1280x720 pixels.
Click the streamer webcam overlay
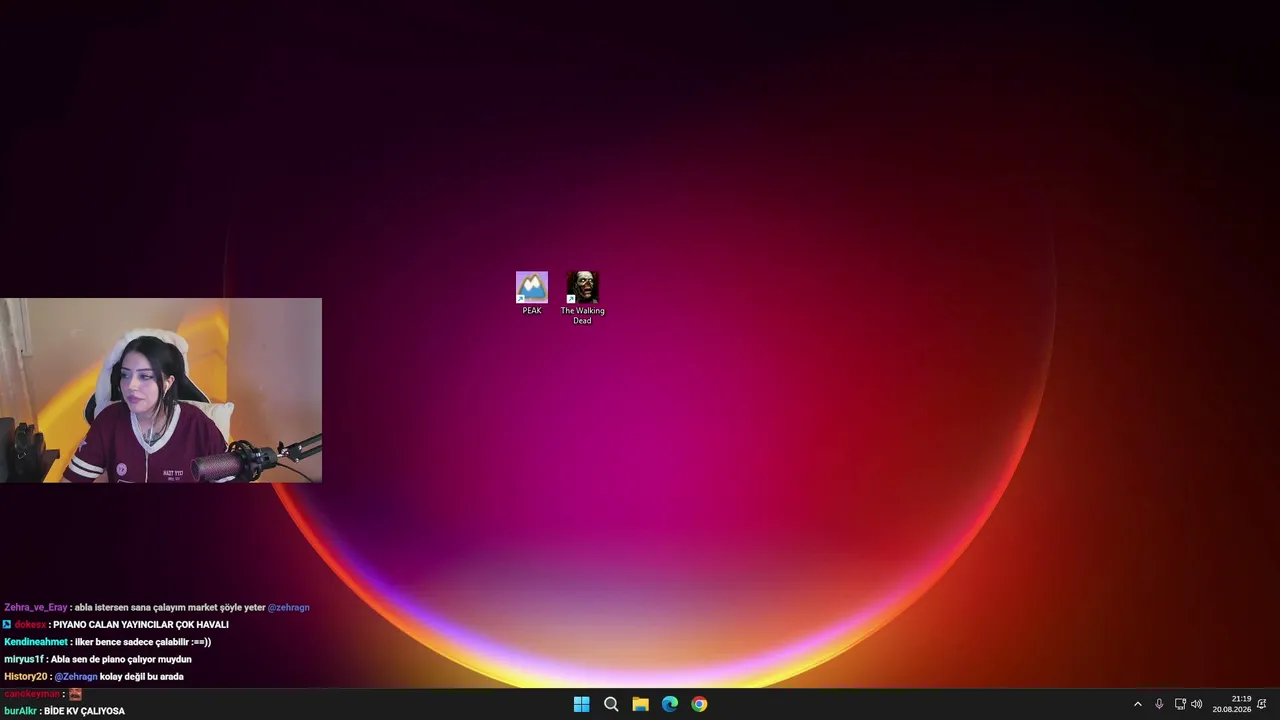pyautogui.click(x=161, y=390)
